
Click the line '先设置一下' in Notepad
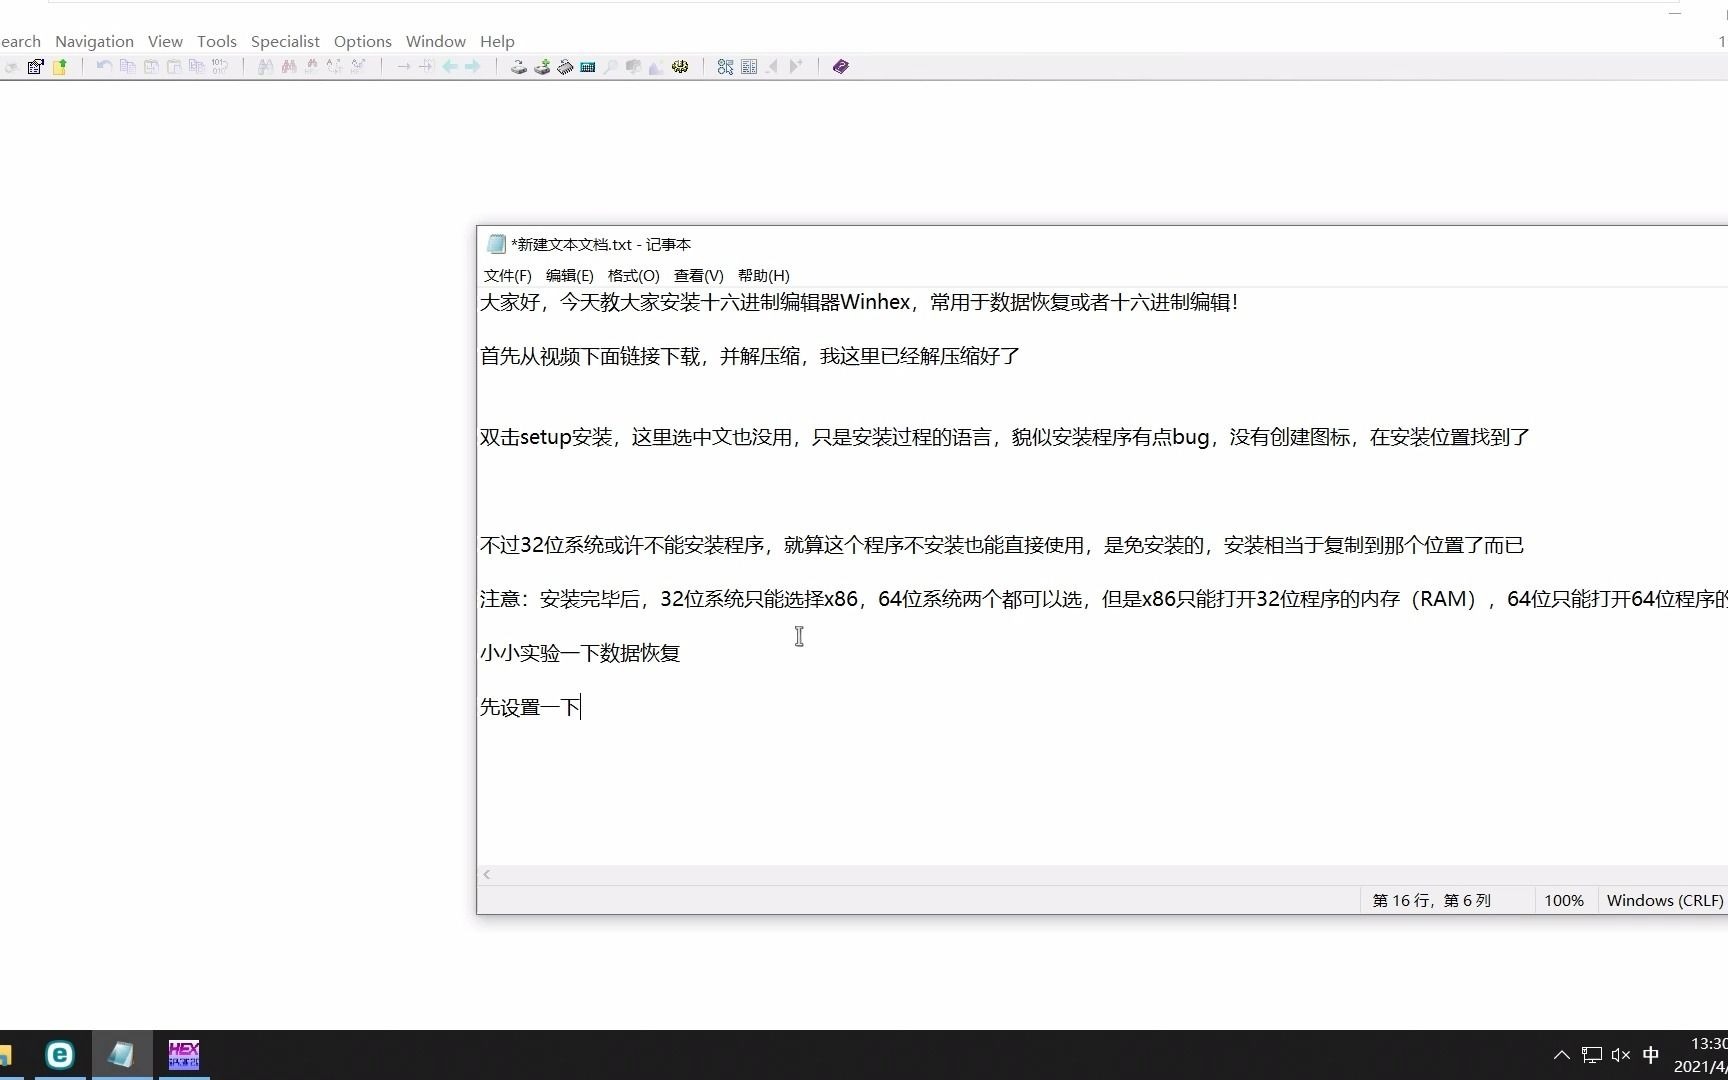tap(530, 707)
